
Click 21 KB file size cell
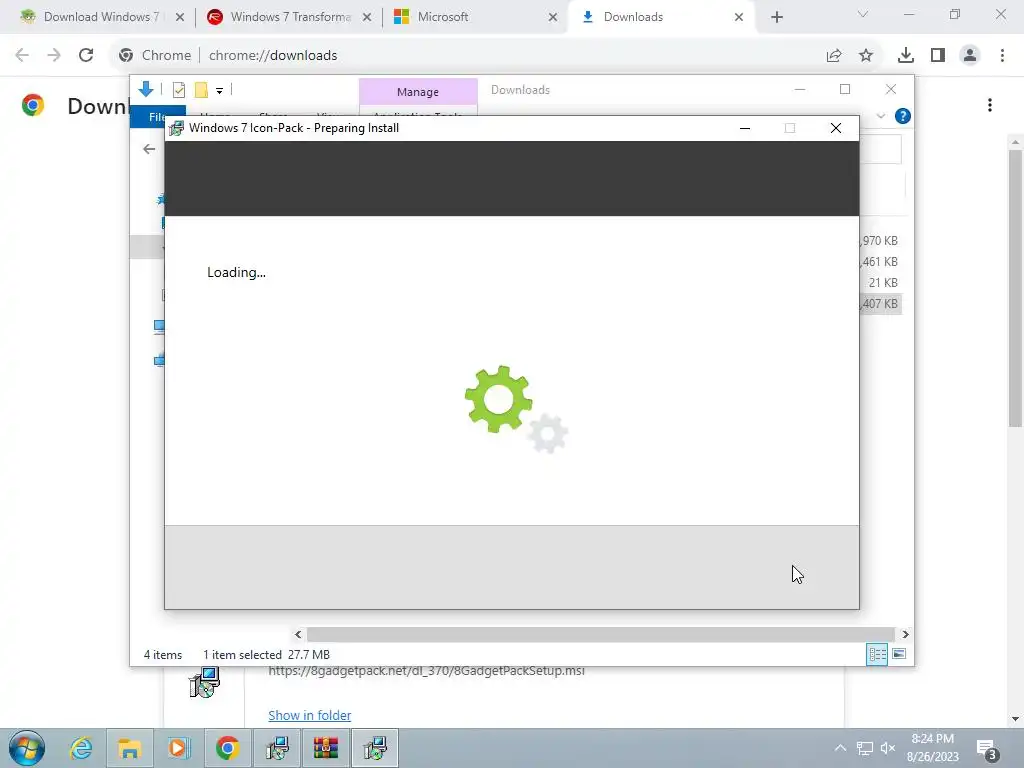tap(883, 283)
